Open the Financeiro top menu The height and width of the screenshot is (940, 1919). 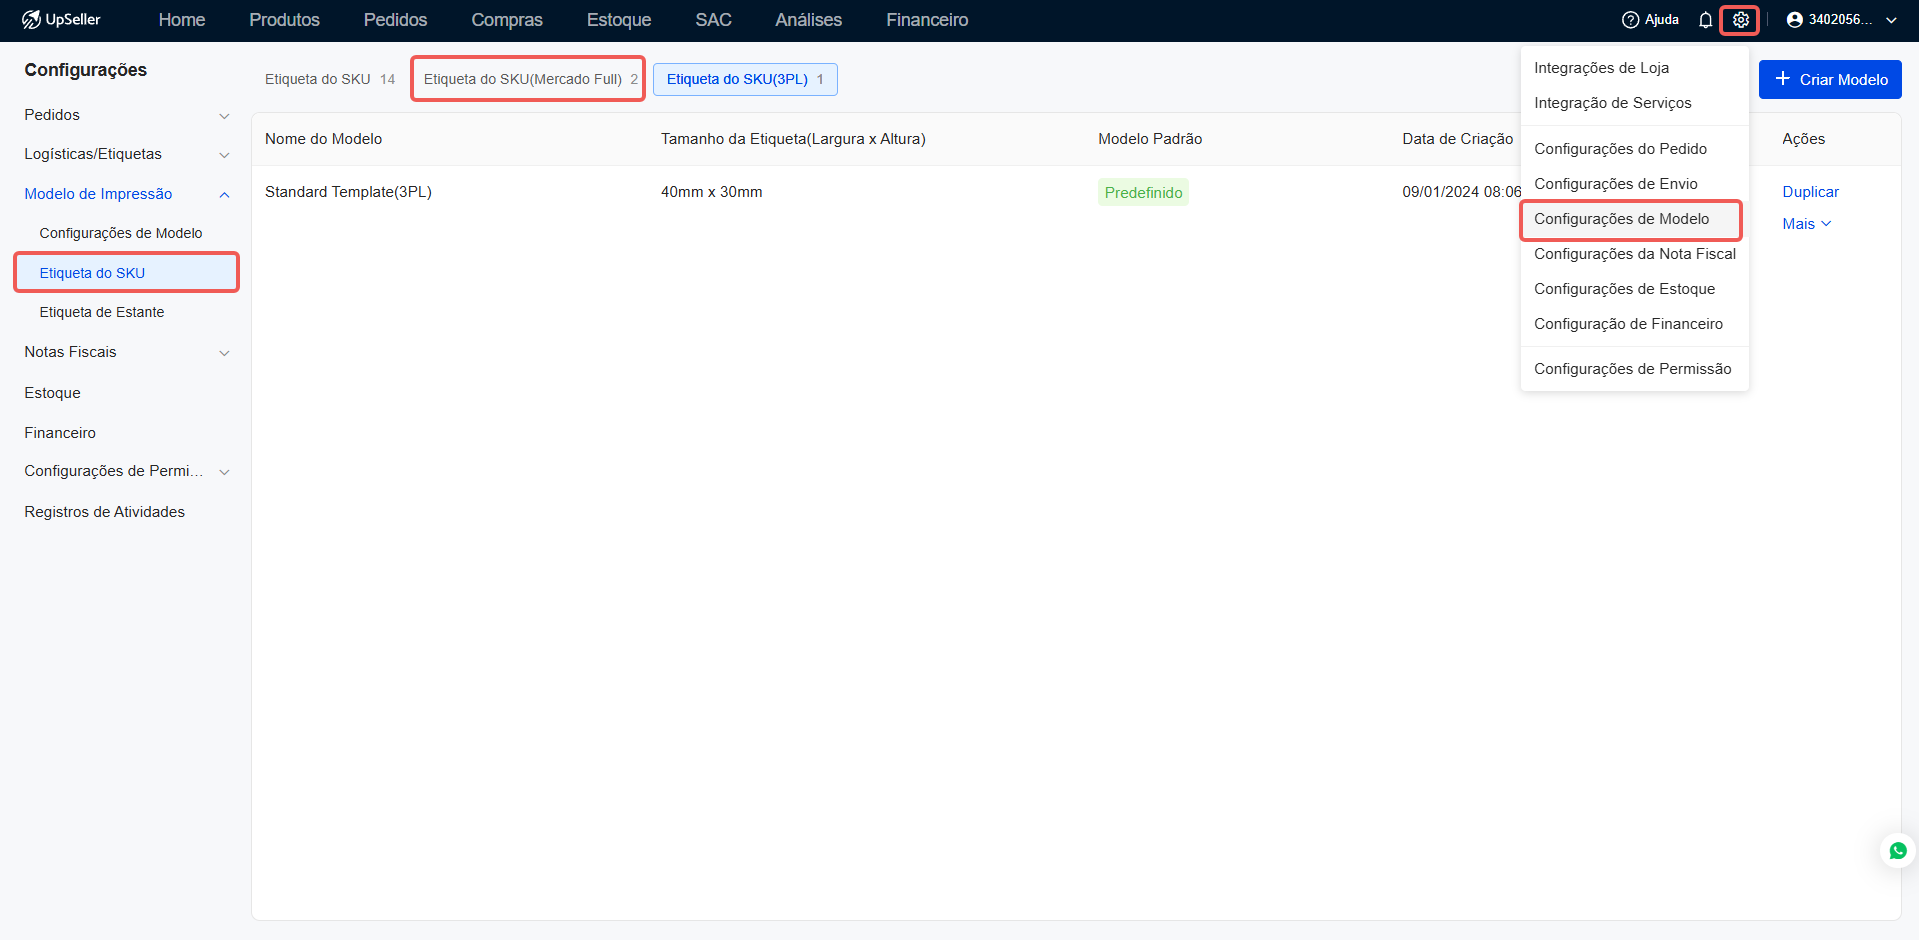(927, 20)
